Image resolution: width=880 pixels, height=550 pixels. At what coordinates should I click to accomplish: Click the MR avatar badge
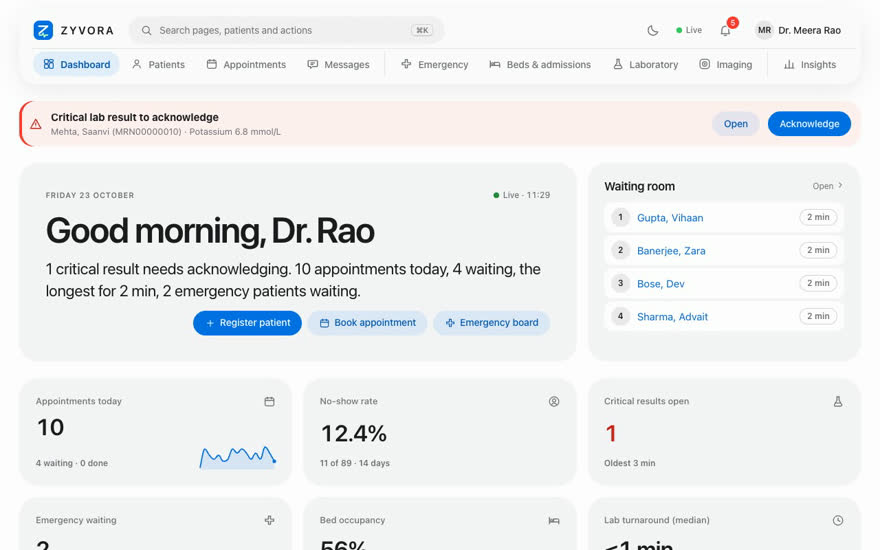(x=764, y=30)
